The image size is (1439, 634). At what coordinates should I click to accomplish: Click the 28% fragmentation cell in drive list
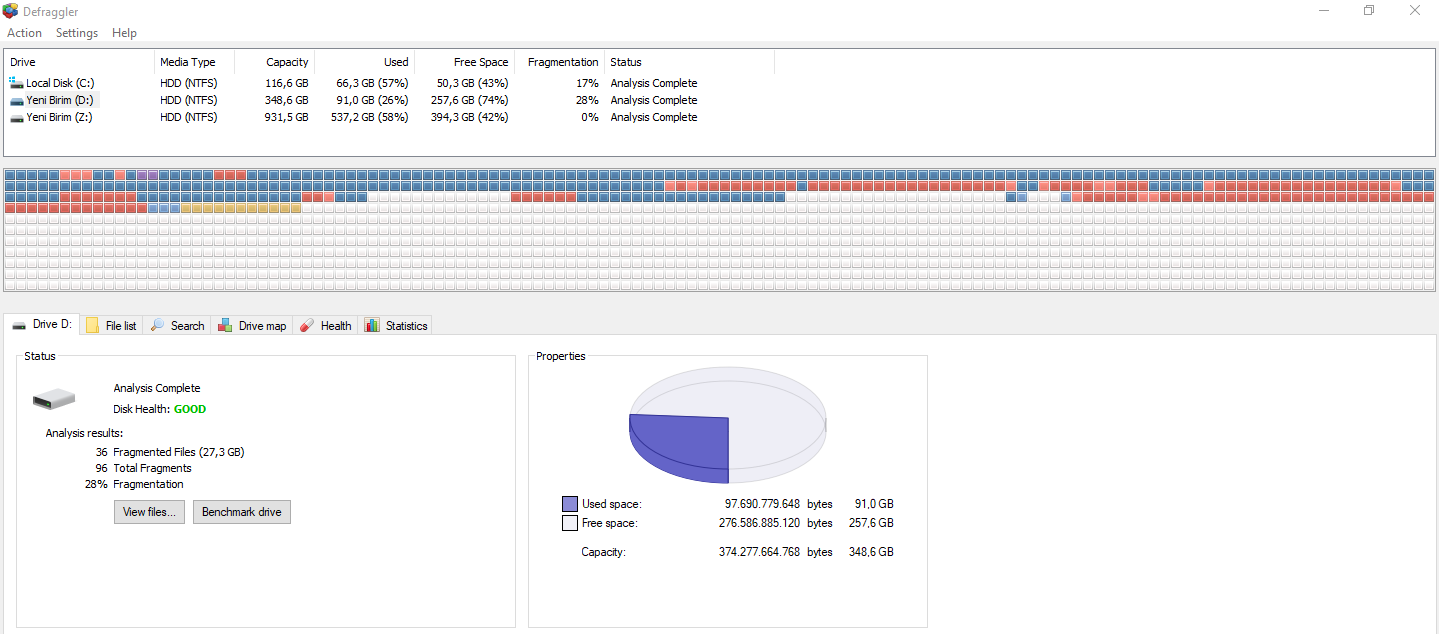tap(588, 100)
